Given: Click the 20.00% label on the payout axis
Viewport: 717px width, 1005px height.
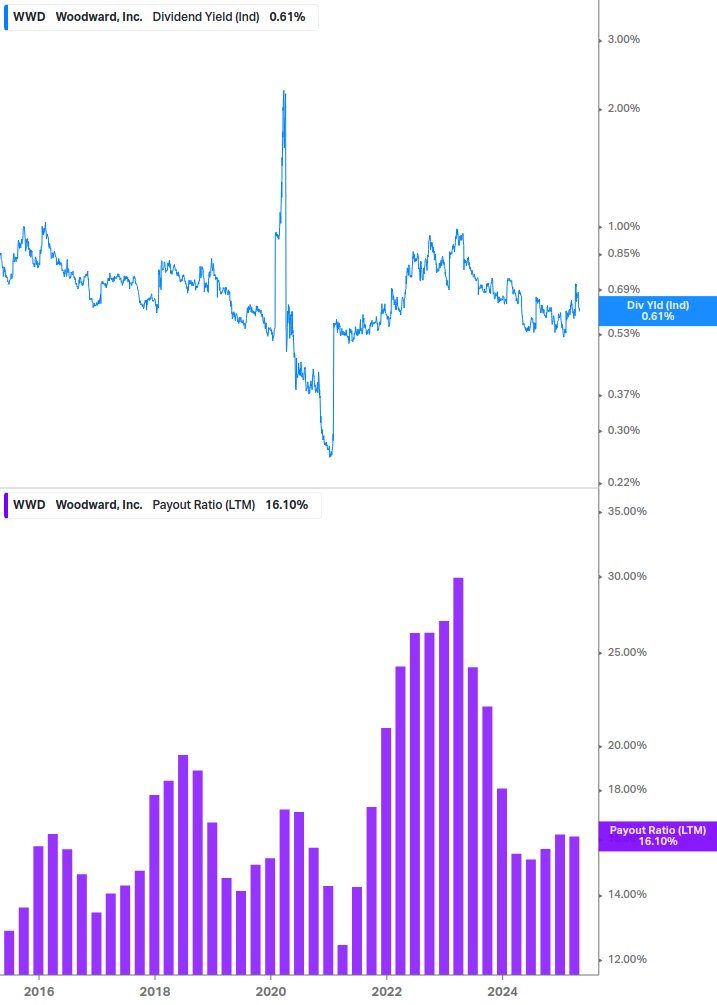Looking at the screenshot, I should (627, 745).
